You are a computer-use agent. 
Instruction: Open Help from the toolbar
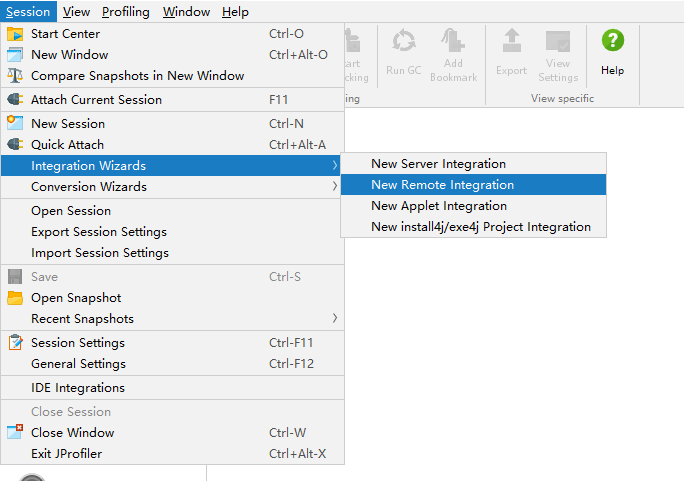pos(612,52)
